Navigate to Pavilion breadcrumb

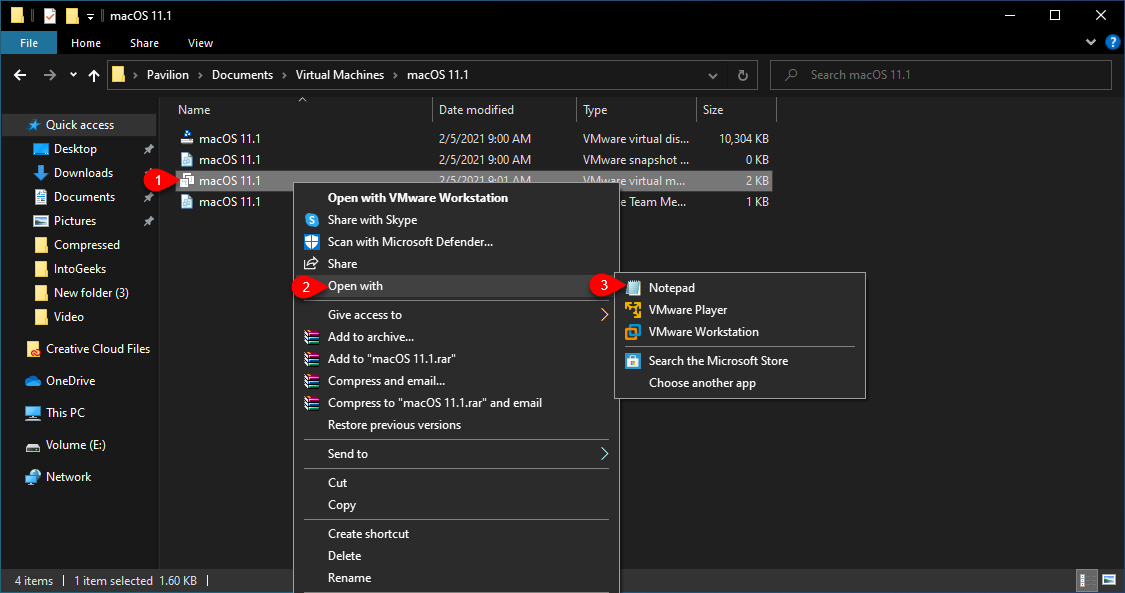point(168,75)
